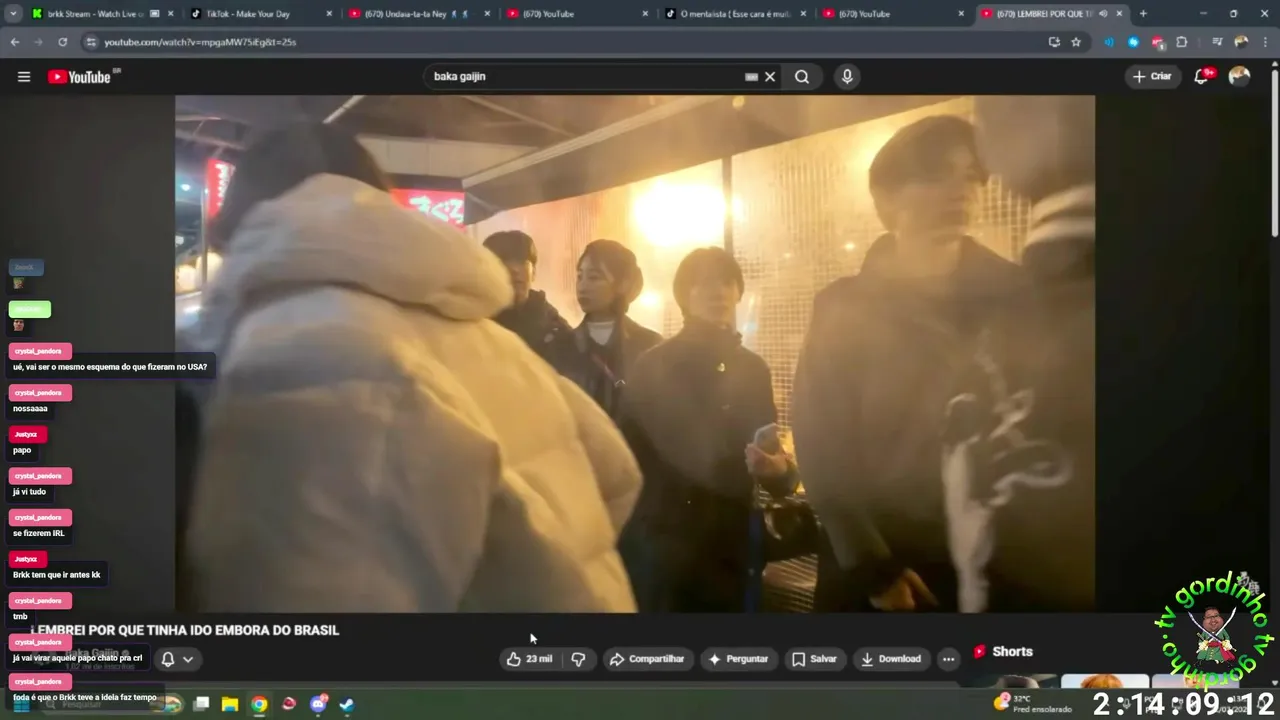Save the video with the Salvar button

coord(814,659)
